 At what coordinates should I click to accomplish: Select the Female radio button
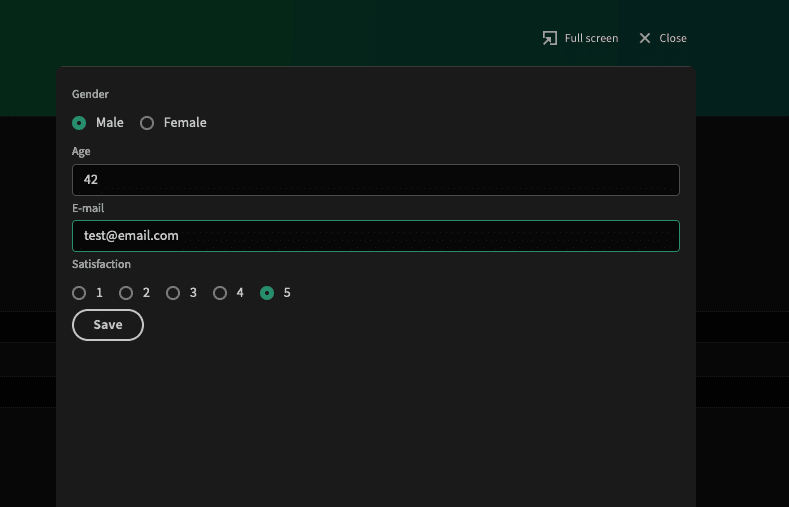point(147,123)
